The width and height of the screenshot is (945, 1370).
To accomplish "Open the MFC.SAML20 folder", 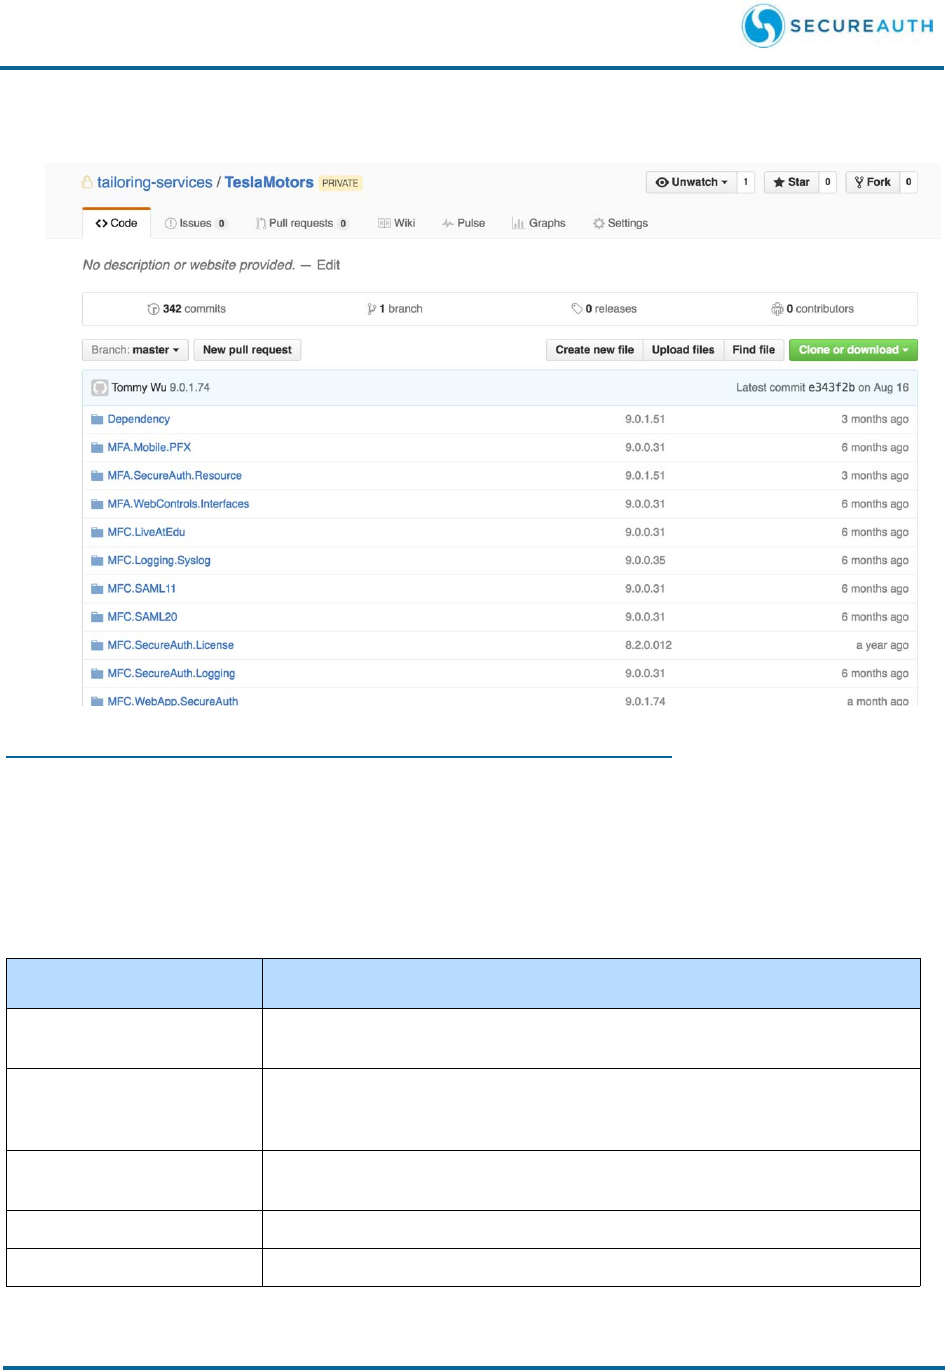I will click(x=143, y=617).
